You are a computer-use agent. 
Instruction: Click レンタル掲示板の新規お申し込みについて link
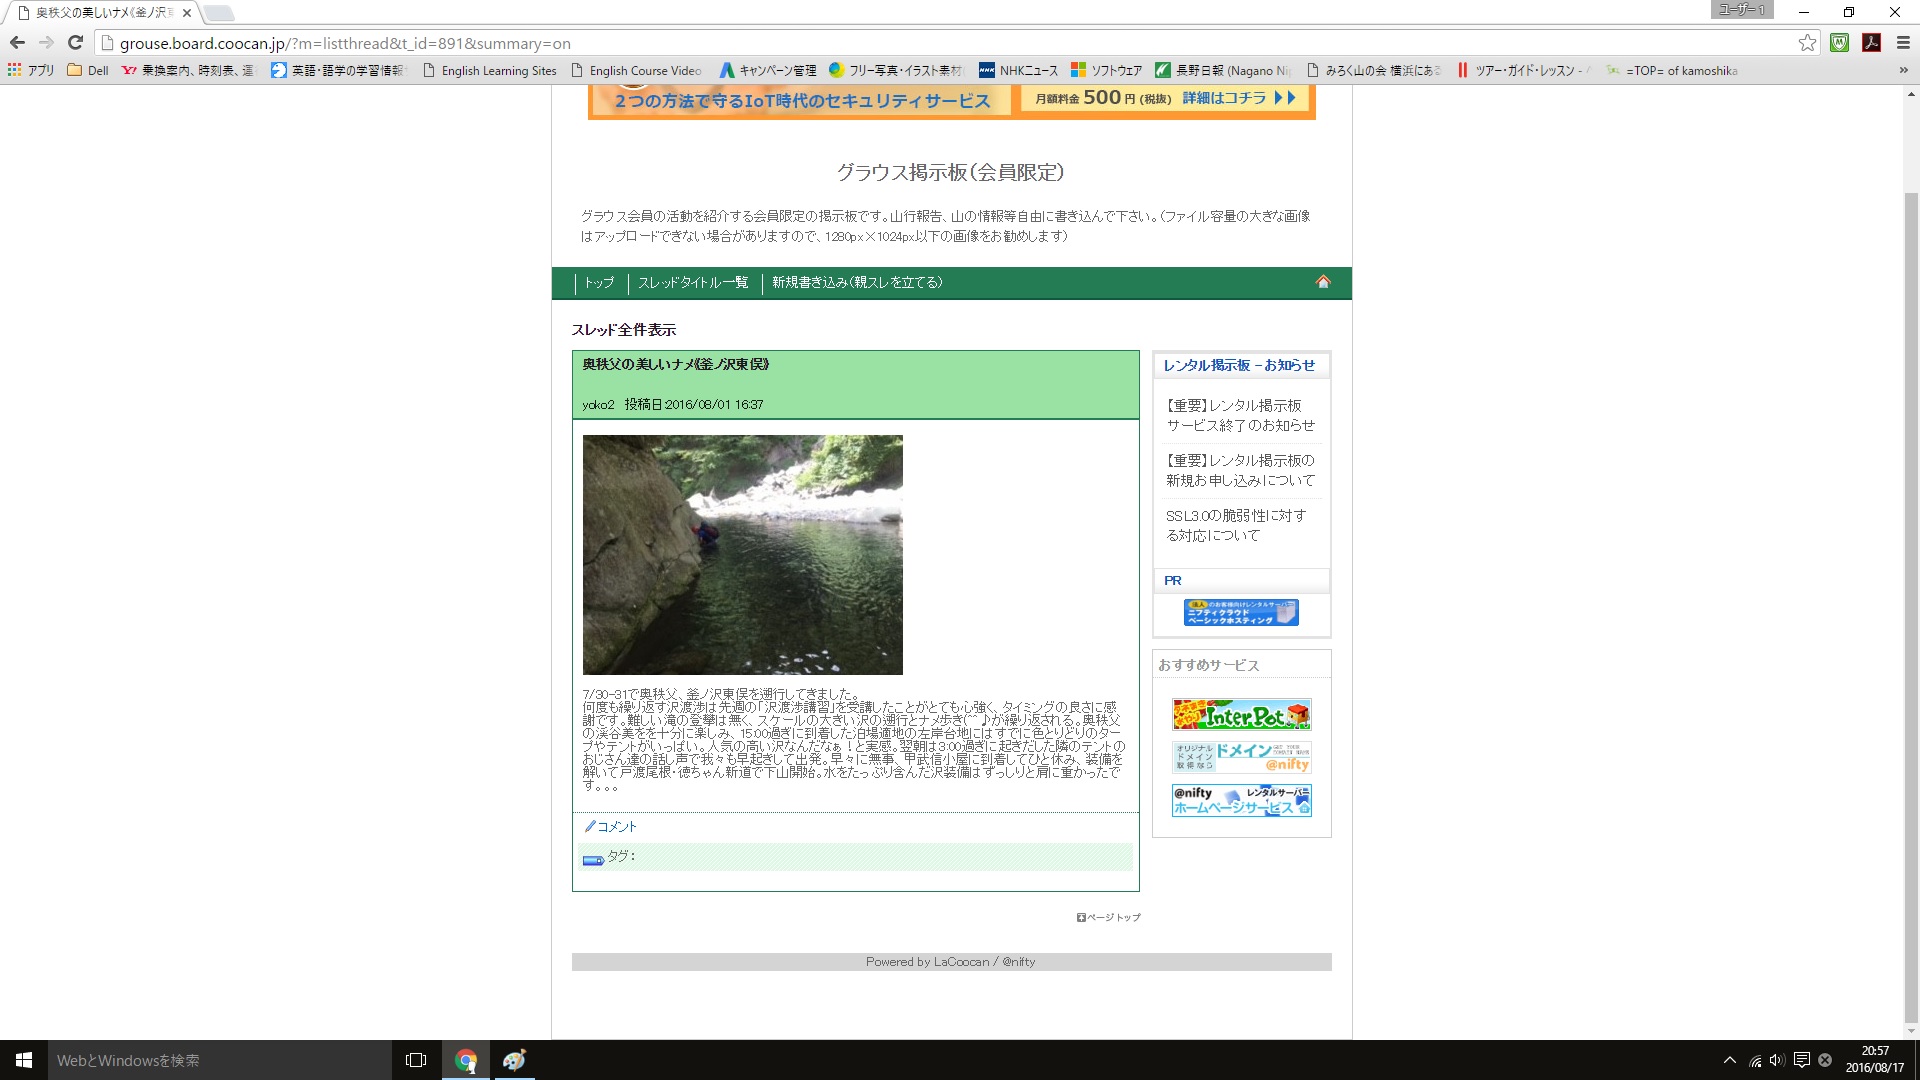click(x=1240, y=470)
